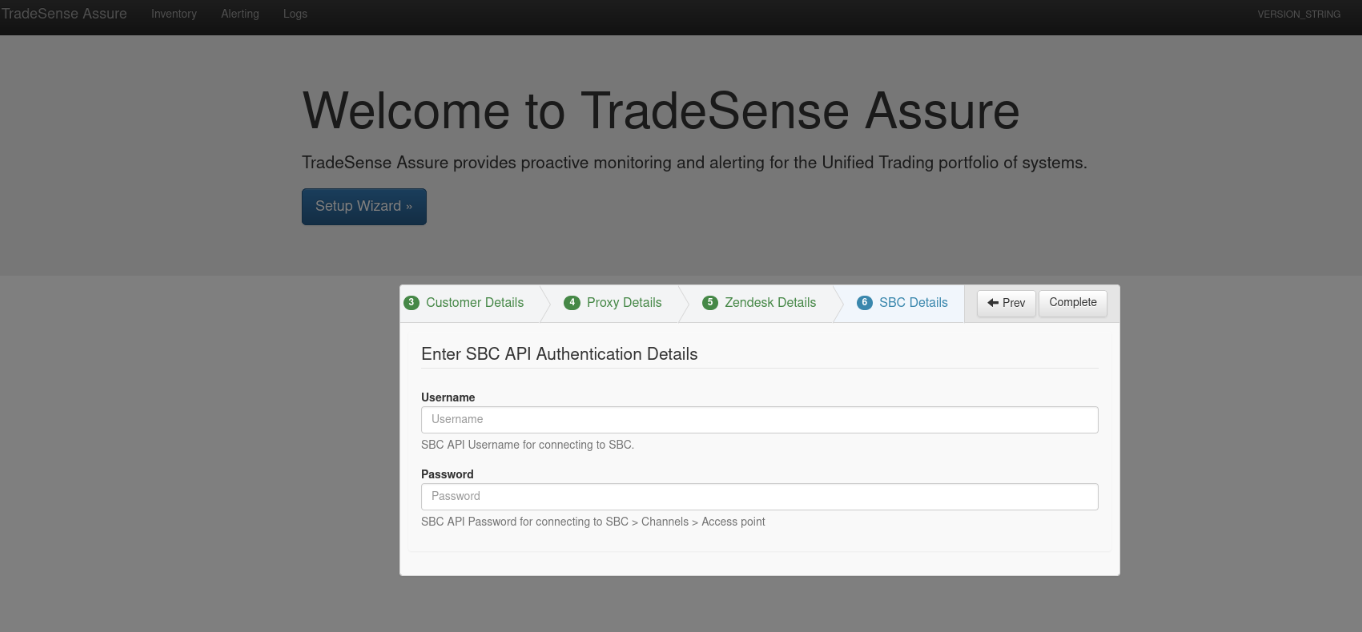
Task: Click the step 6 number badge
Action: point(865,302)
